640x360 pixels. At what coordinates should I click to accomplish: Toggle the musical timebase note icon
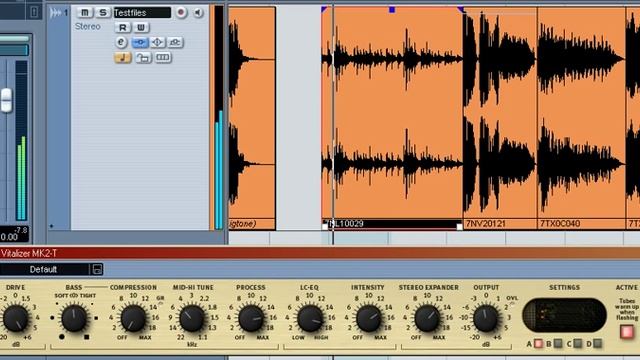click(122, 58)
